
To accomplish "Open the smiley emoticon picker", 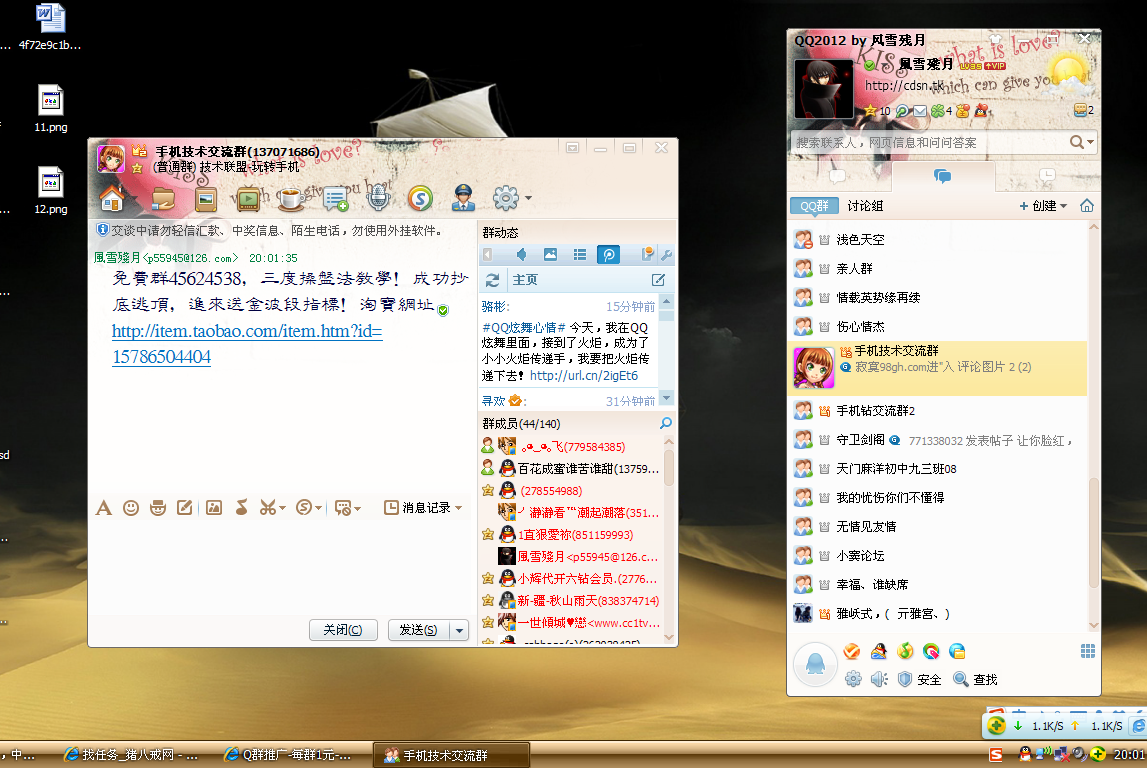I will coord(131,508).
